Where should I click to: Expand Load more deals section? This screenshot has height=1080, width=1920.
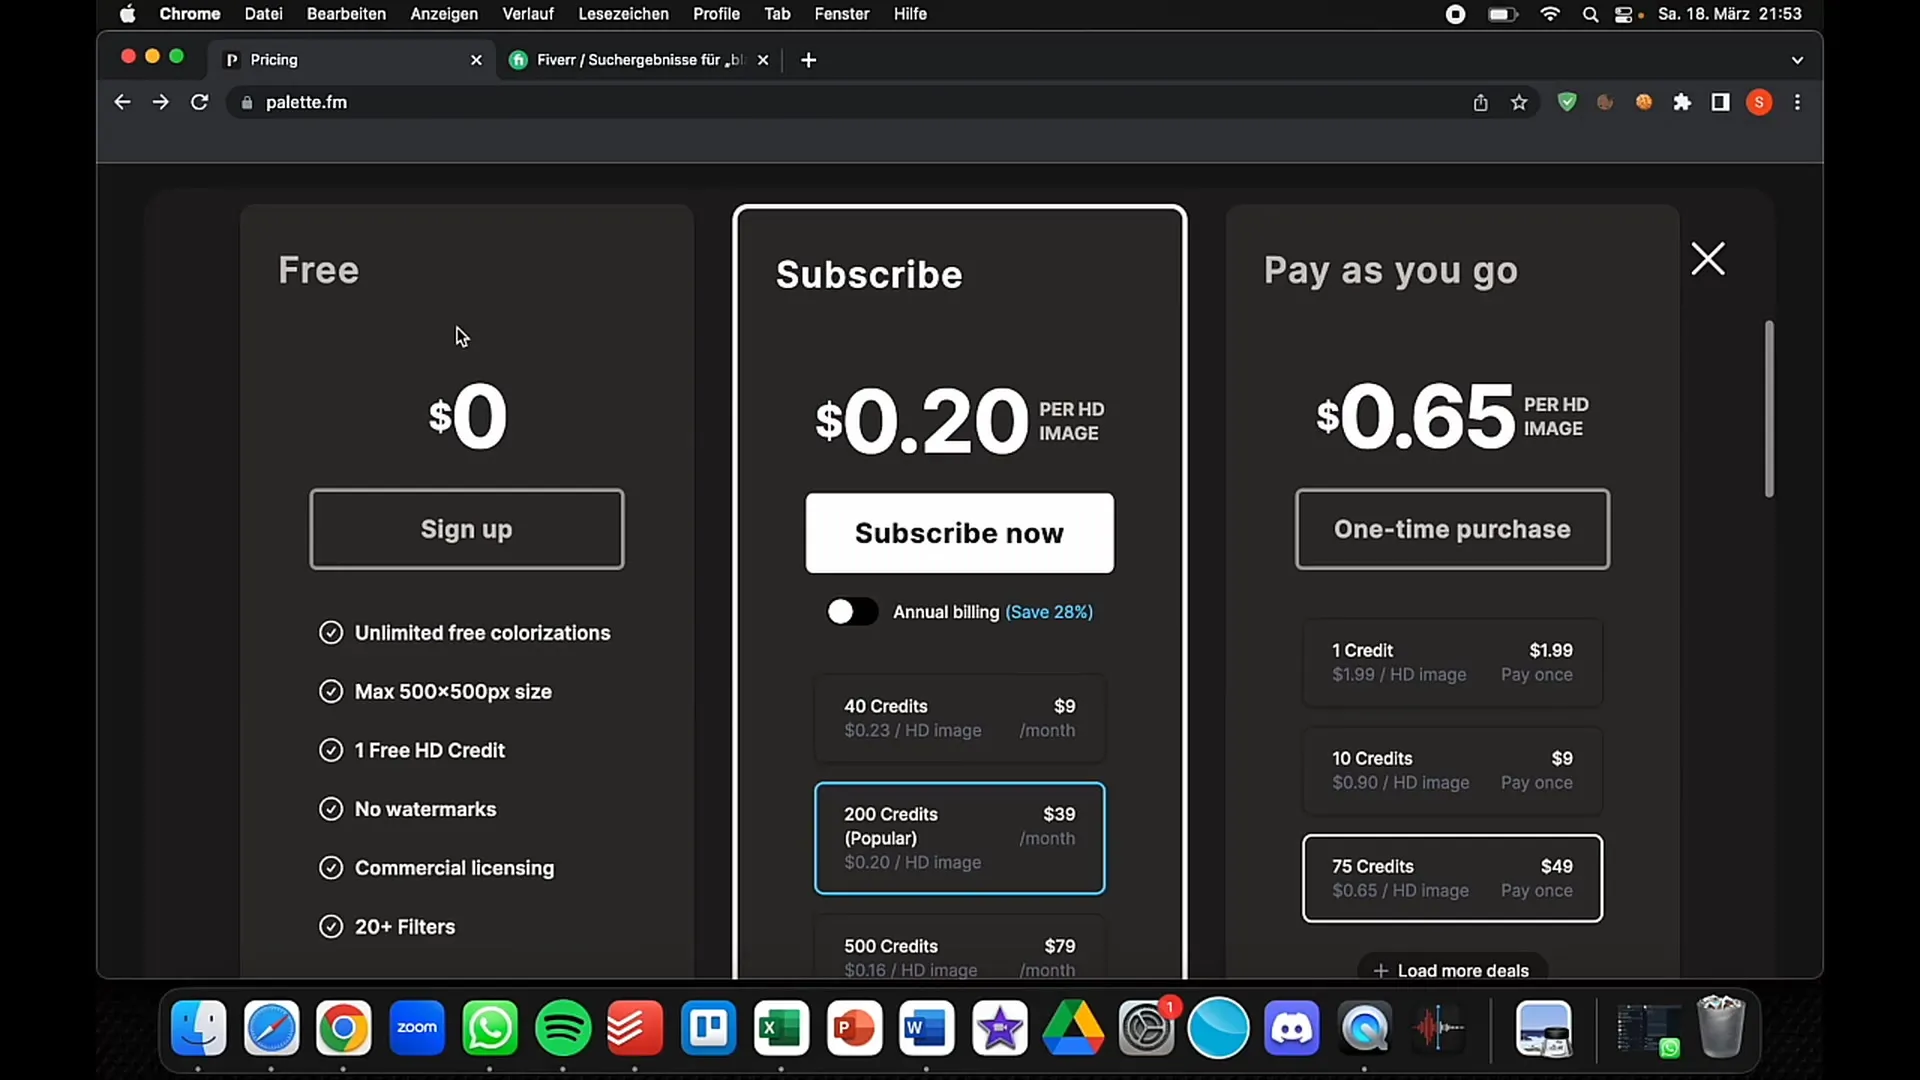pyautogui.click(x=1452, y=971)
